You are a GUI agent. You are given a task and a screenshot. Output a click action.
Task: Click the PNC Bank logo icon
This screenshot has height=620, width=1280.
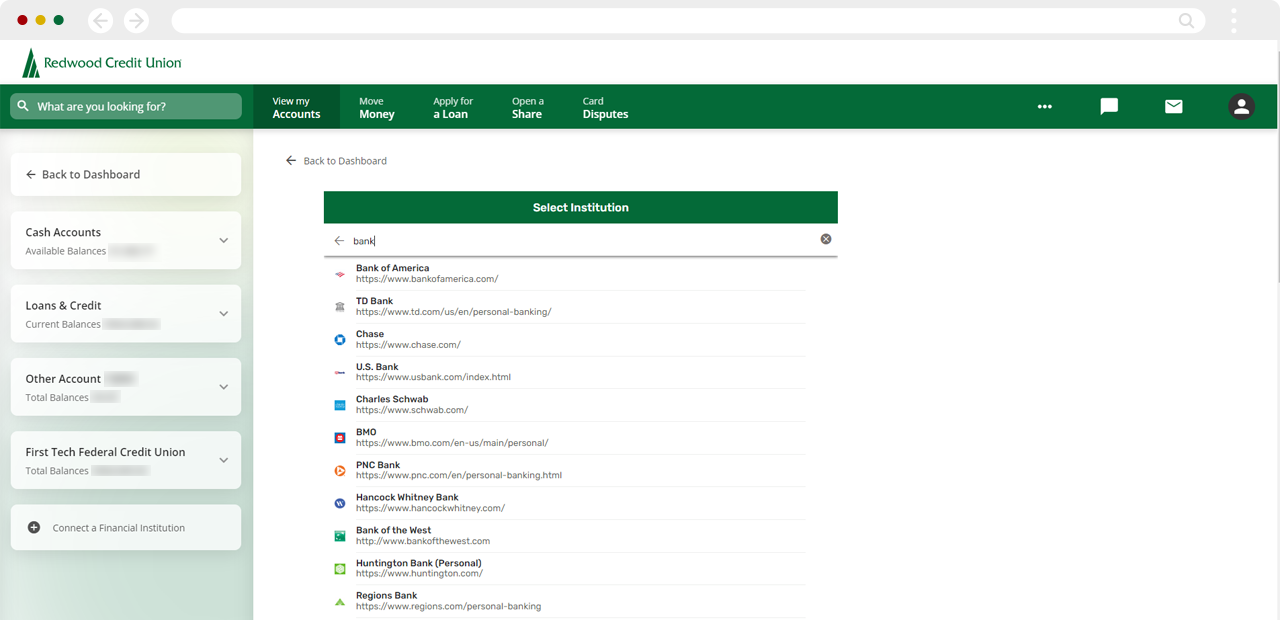[x=340, y=470]
